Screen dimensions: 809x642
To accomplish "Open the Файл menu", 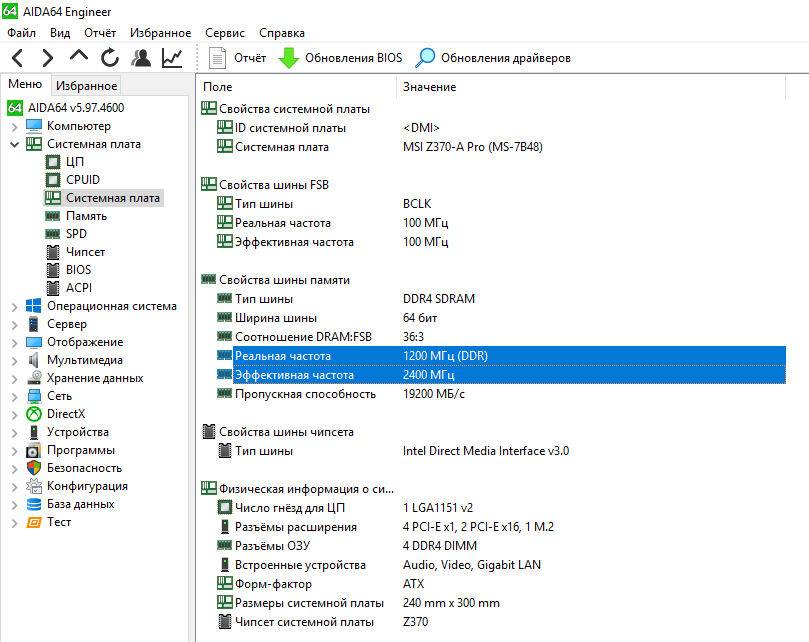I will click(x=21, y=33).
